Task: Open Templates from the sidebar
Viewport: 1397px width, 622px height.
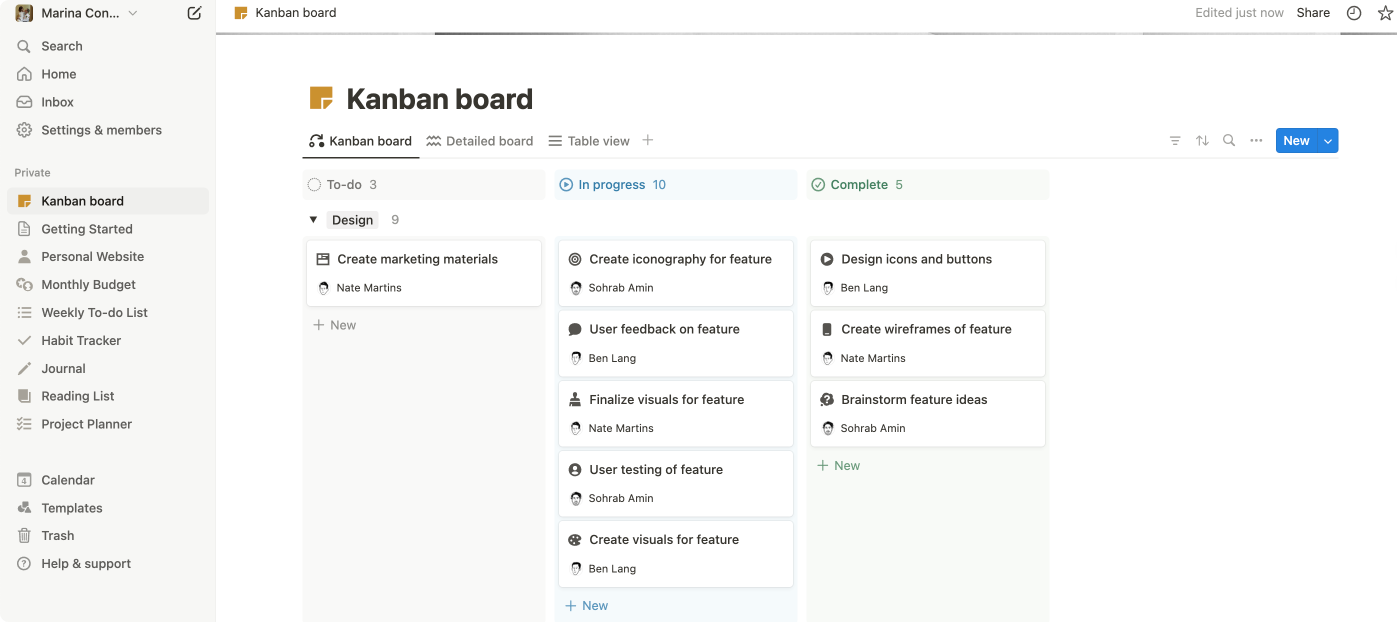Action: pos(108,508)
